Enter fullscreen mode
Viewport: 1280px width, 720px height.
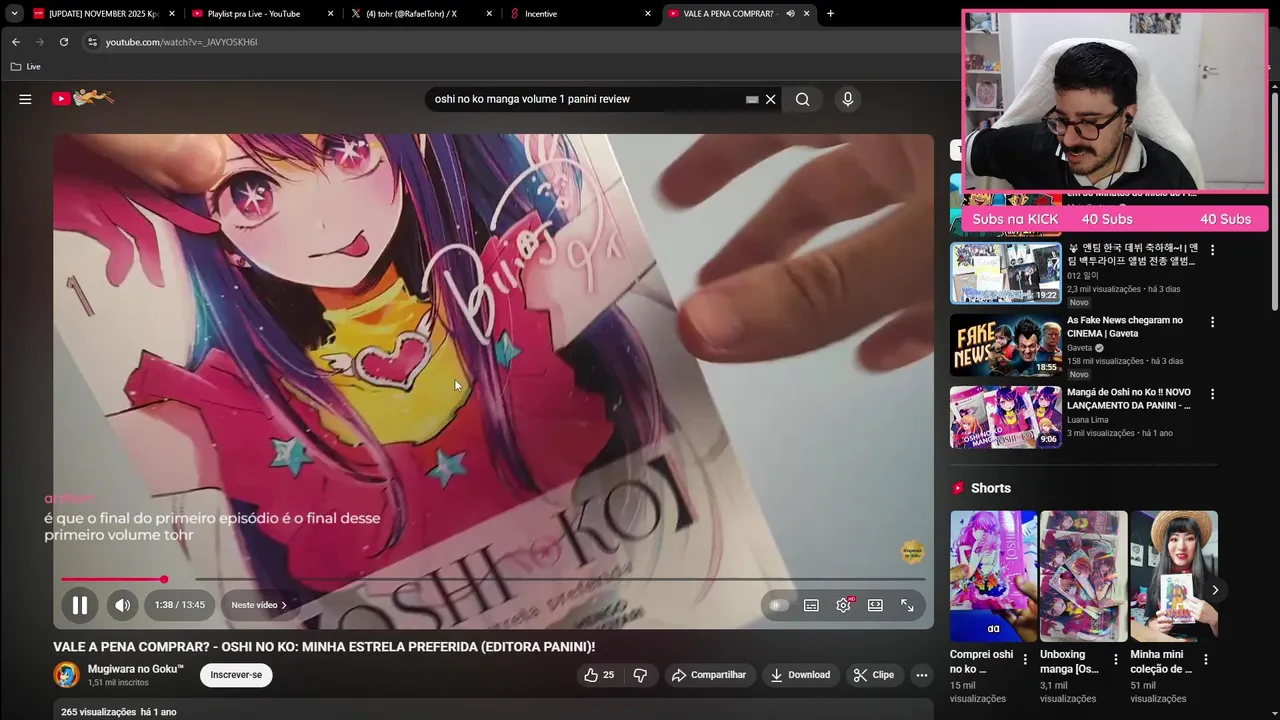pos(907,605)
